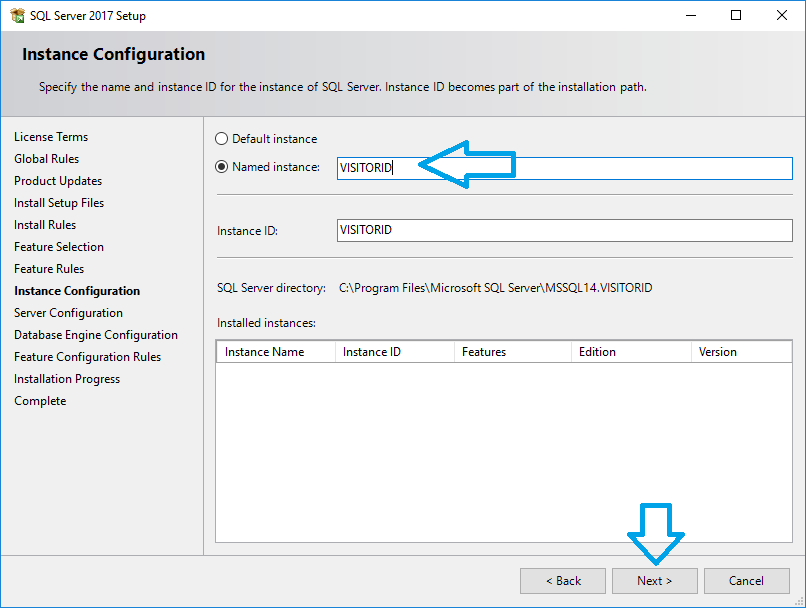Cancel the SQL Server setup

(746, 581)
